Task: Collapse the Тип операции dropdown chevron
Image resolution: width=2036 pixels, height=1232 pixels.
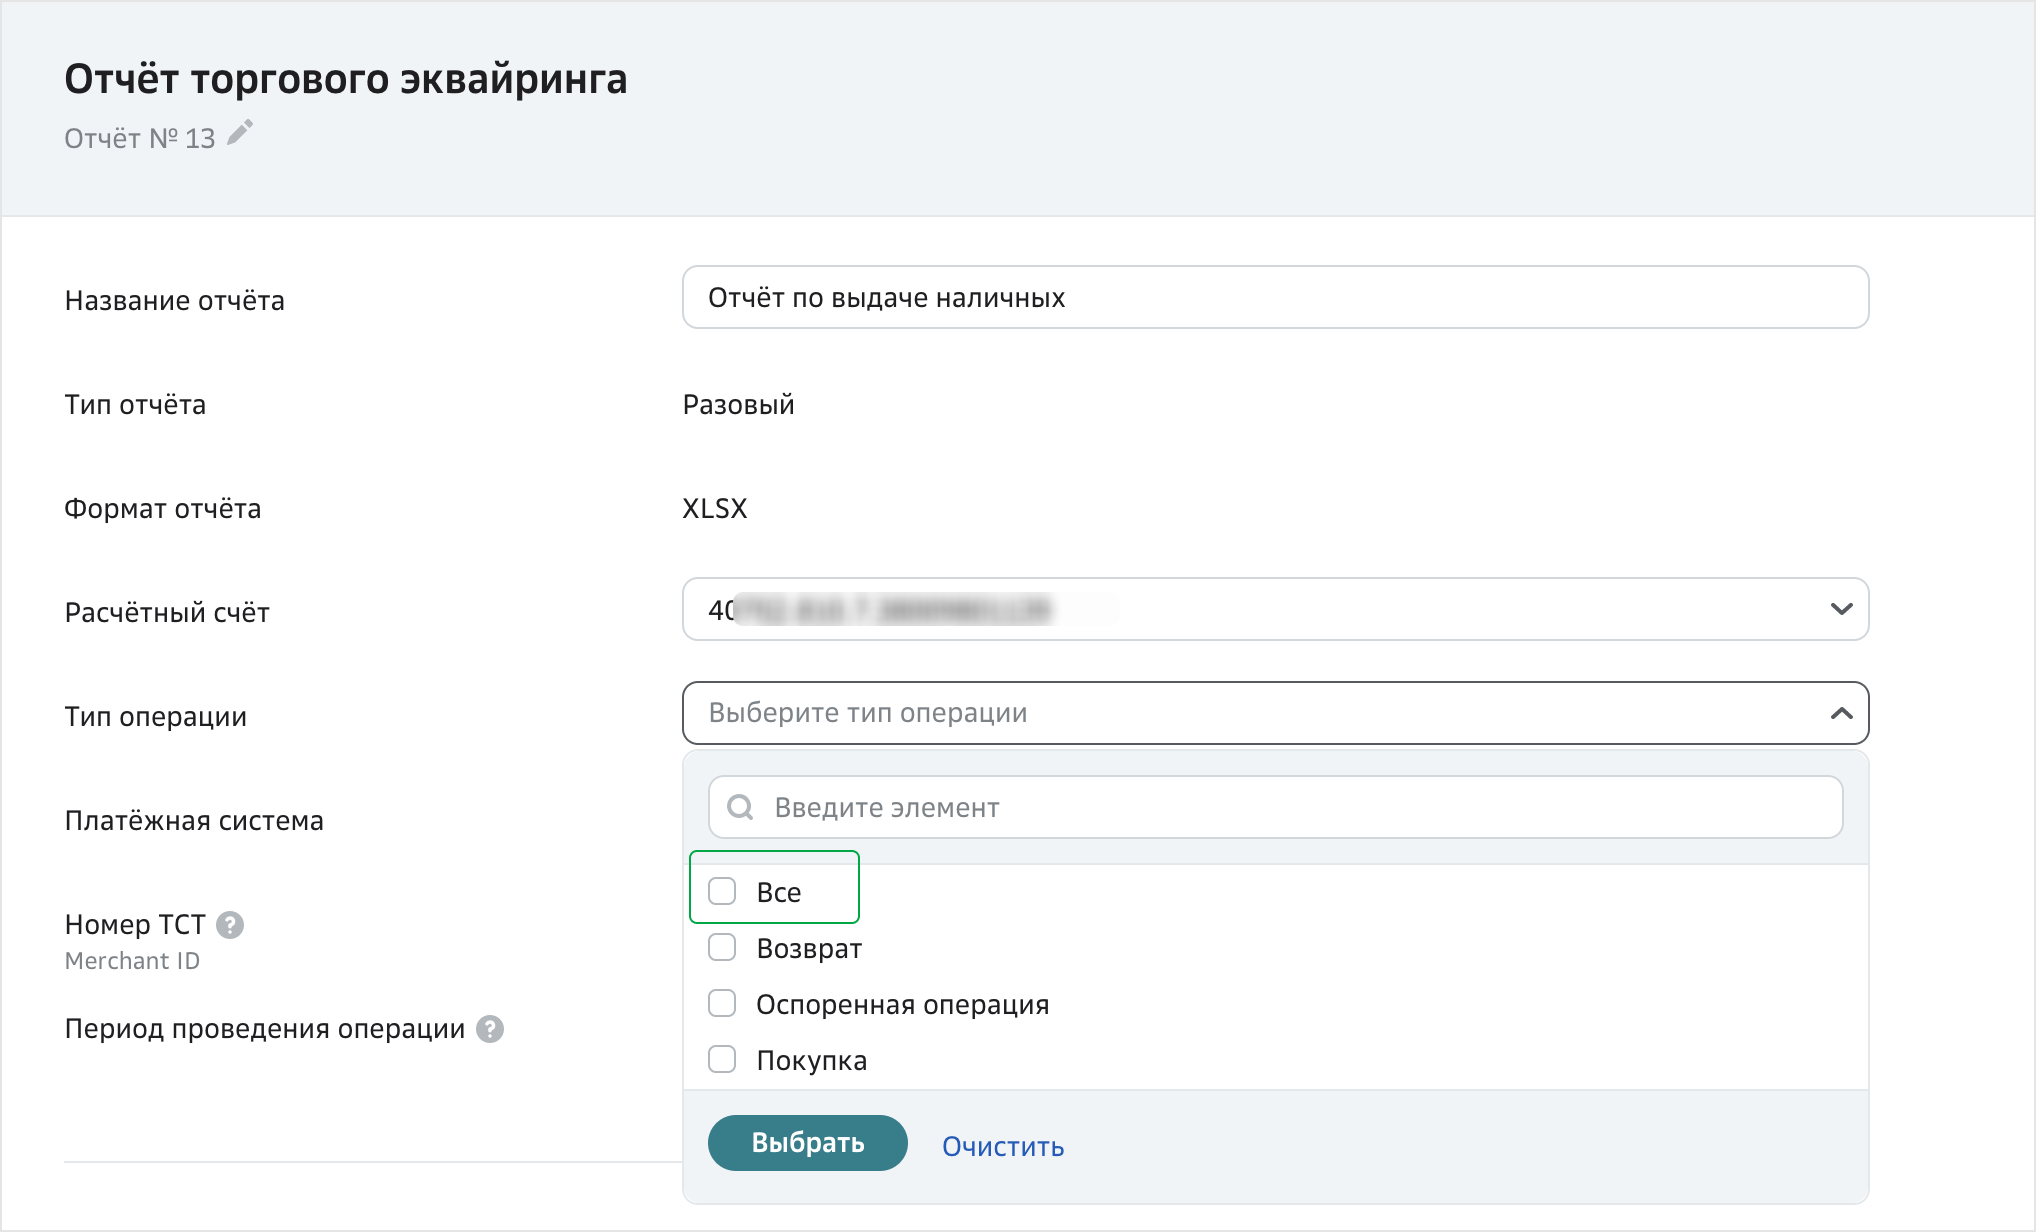Action: pyautogui.click(x=1841, y=713)
